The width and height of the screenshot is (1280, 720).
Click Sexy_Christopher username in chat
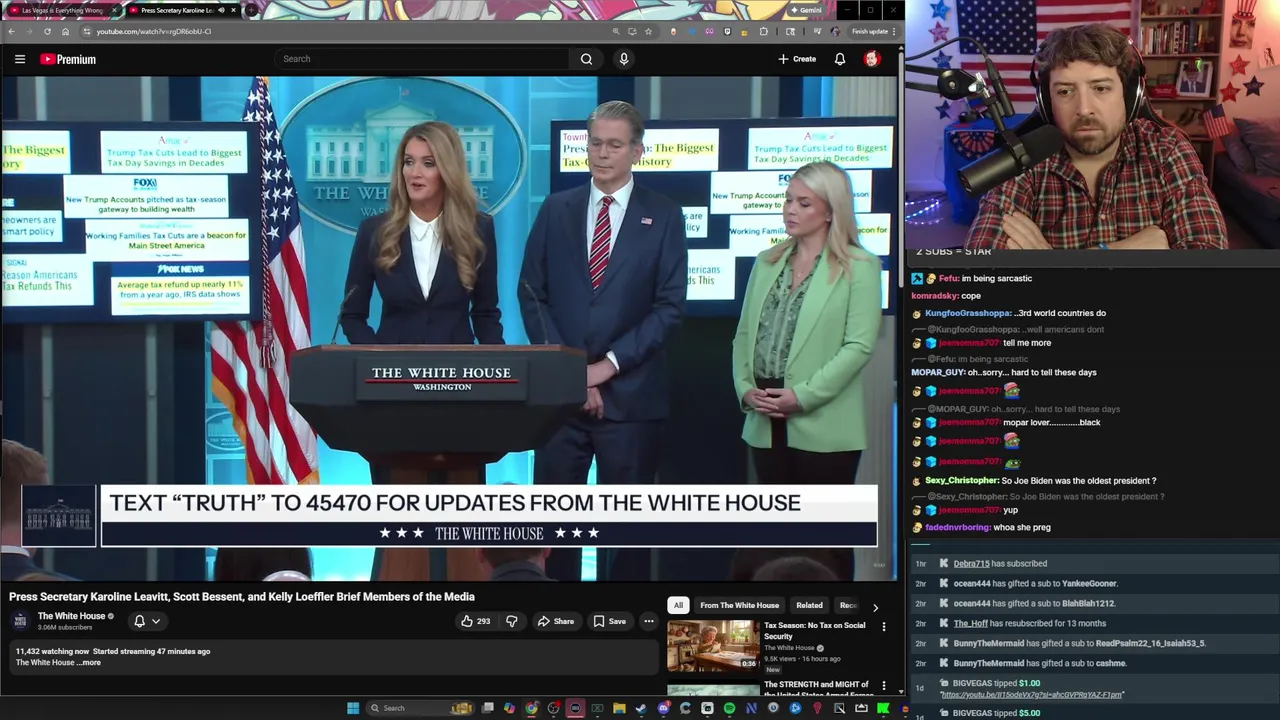coord(962,481)
